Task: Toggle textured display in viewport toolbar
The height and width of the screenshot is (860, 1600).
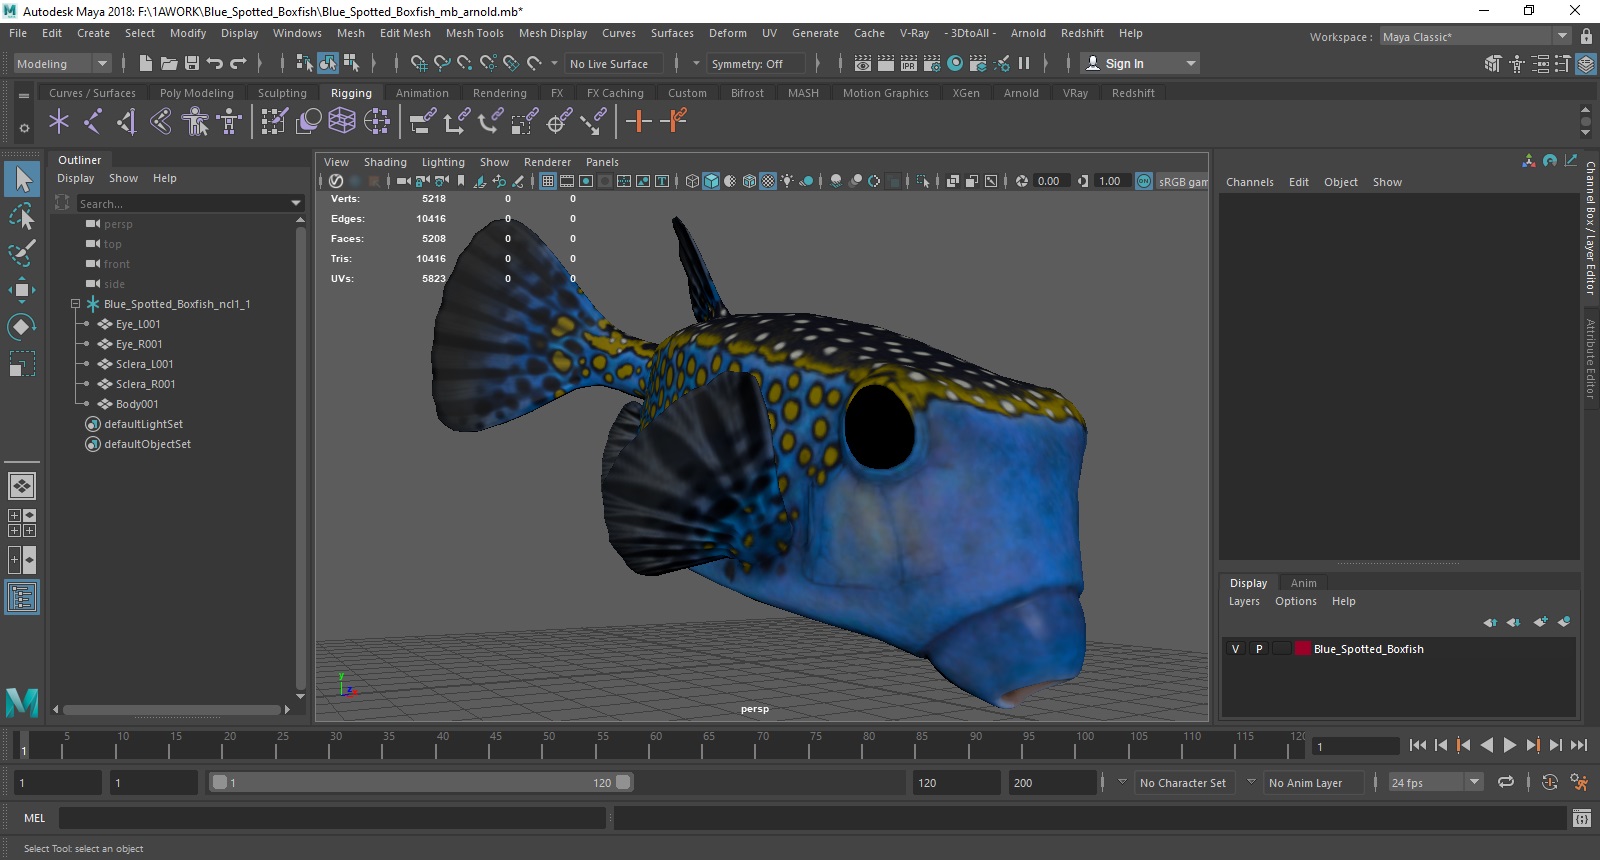Action: coord(768,181)
